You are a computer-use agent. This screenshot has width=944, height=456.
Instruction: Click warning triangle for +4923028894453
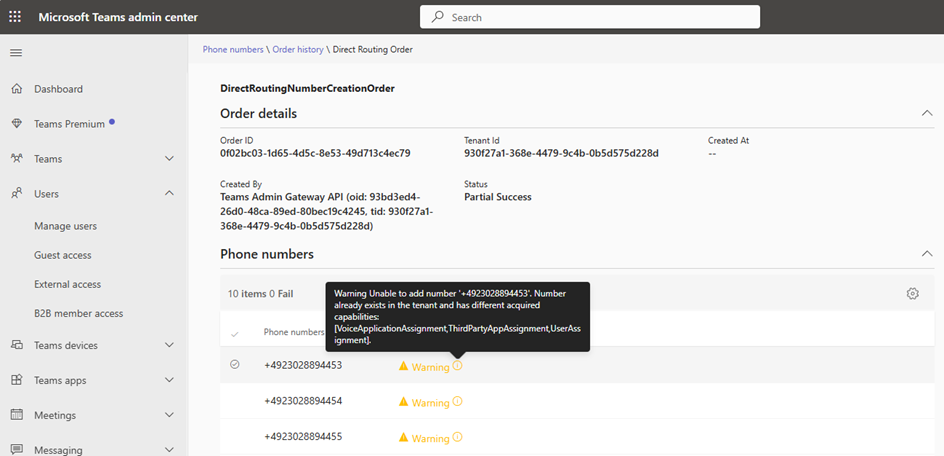[403, 366]
